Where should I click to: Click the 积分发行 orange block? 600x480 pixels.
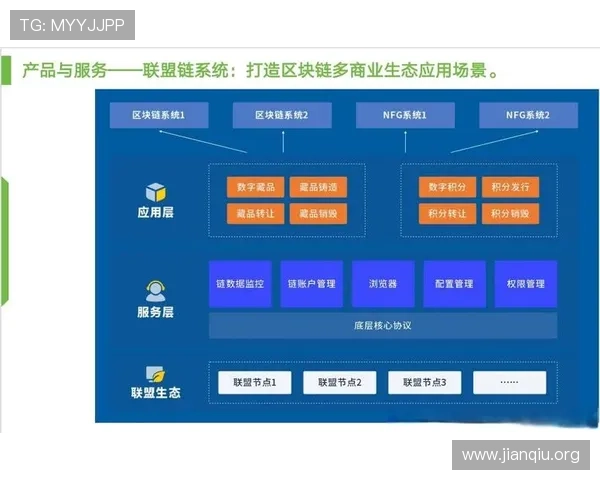[x=510, y=187]
